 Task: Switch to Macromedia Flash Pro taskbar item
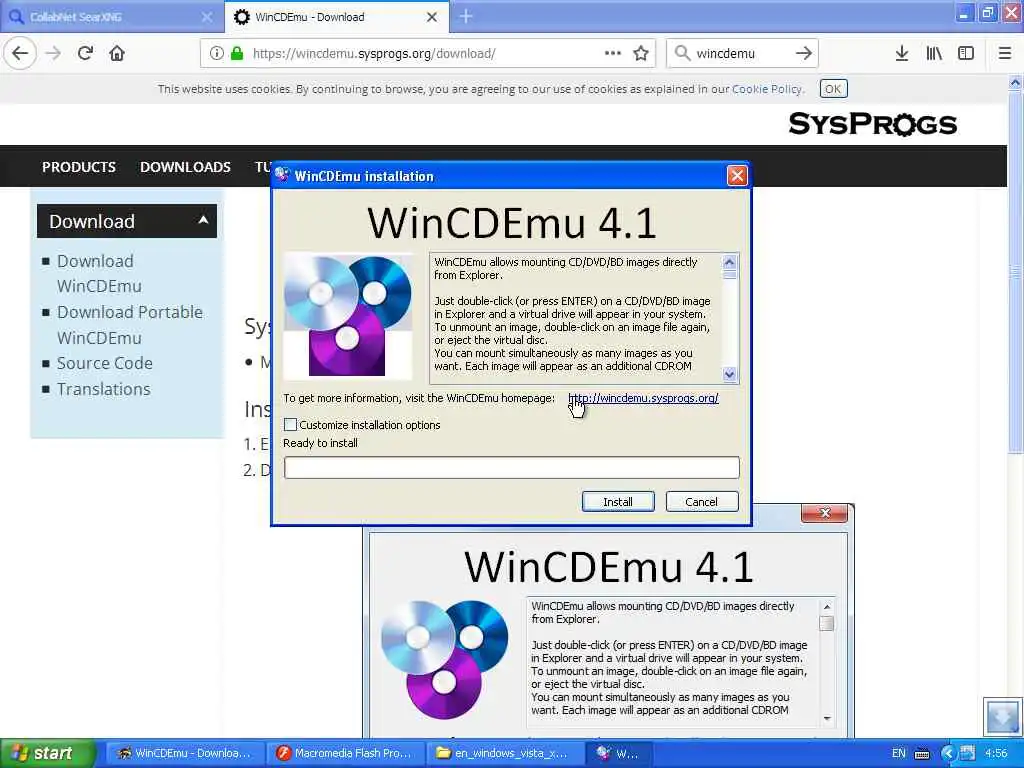[344, 753]
